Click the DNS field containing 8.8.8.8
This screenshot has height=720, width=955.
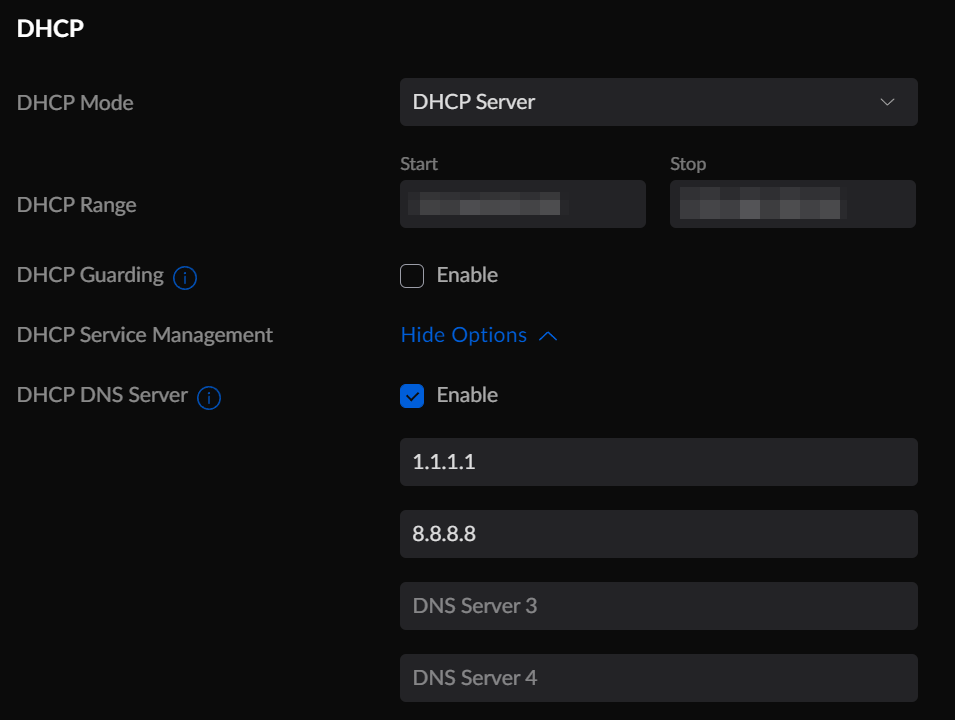[658, 534]
